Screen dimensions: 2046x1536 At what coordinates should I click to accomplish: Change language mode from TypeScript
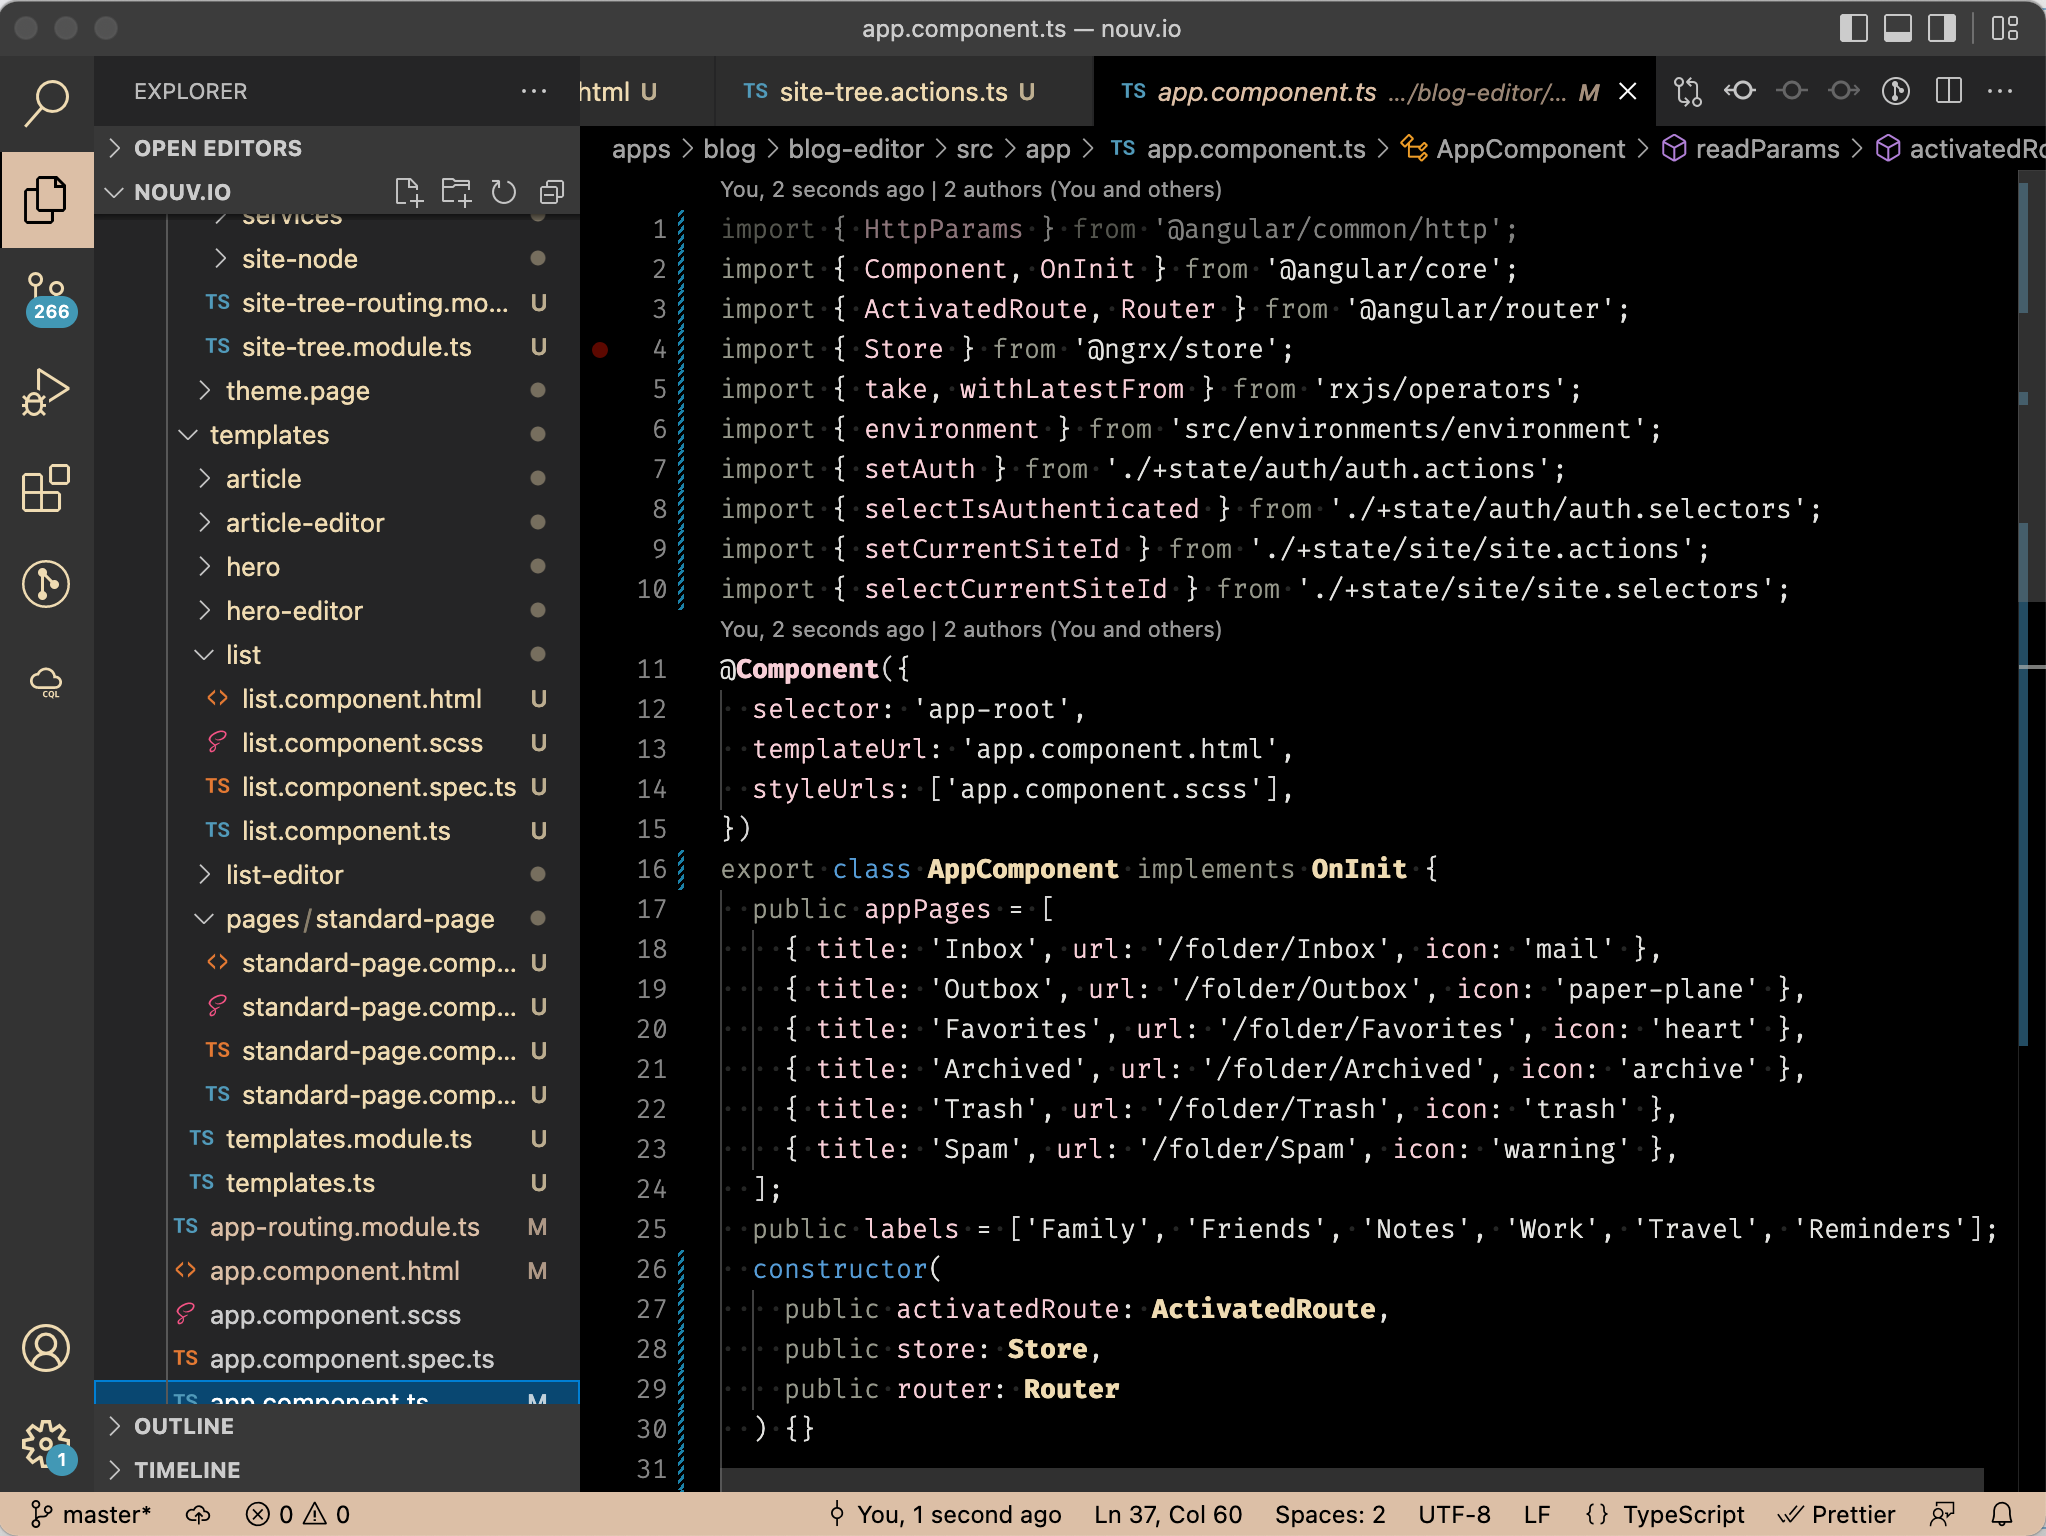pos(1682,1514)
